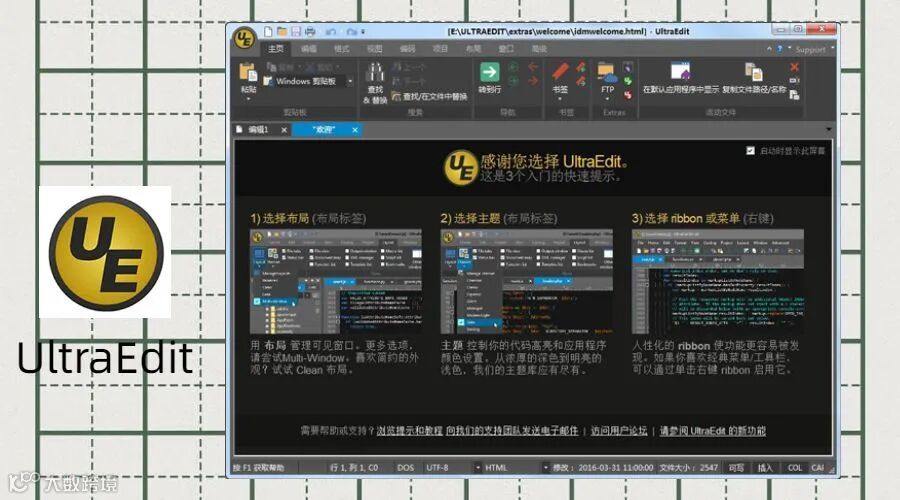
Task: Switch to the 布局 ribbon tab
Action: click(474, 49)
